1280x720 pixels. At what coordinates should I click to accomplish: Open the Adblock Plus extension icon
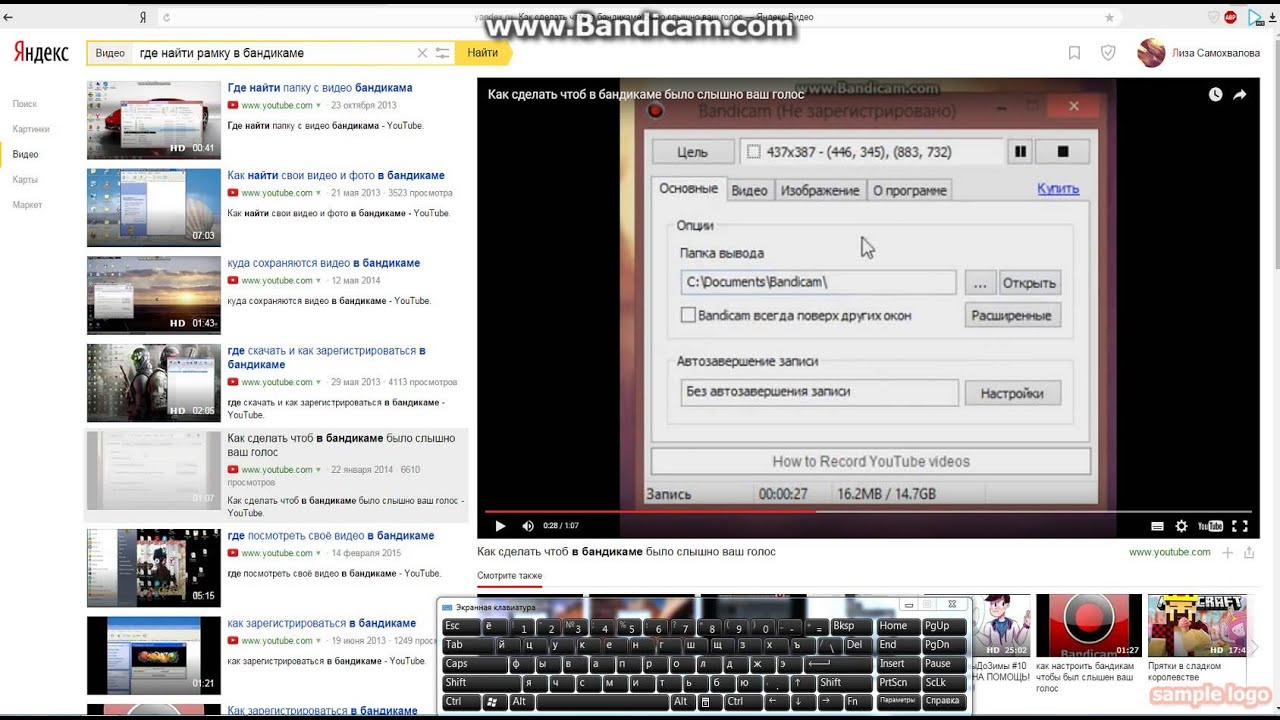tap(1230, 17)
